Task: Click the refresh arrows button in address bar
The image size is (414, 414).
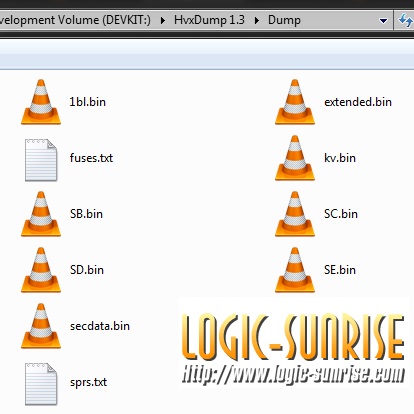Action: pyautogui.click(x=405, y=20)
